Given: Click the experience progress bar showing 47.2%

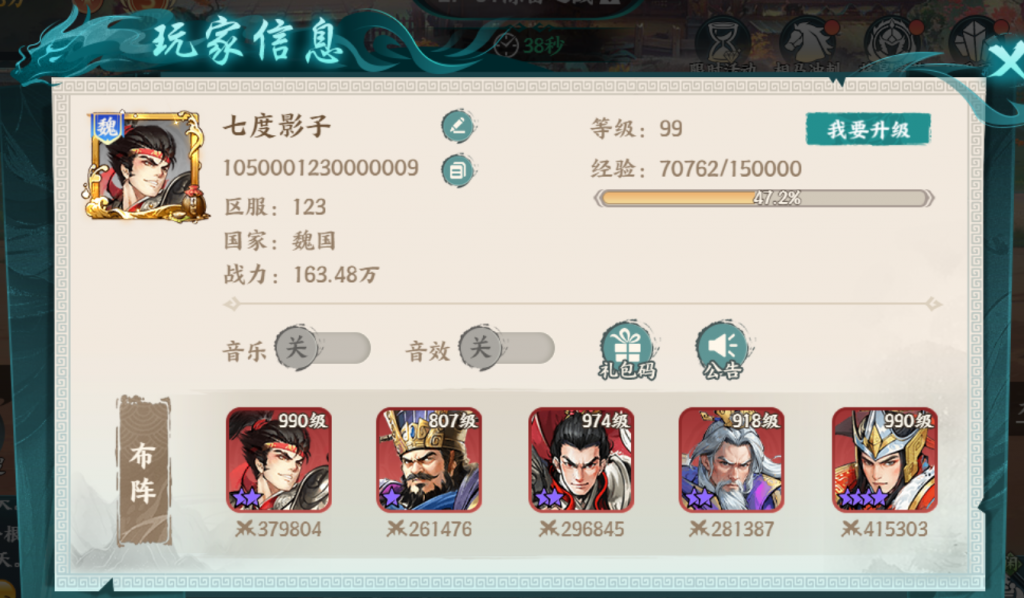Looking at the screenshot, I should 764,198.
